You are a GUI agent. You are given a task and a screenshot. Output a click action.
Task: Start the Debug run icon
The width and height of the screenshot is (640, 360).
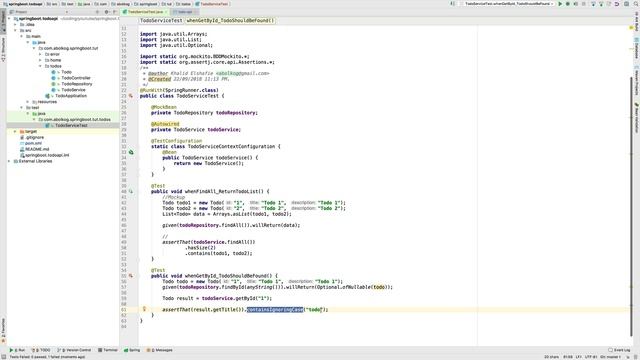pyautogui.click(x=568, y=4)
